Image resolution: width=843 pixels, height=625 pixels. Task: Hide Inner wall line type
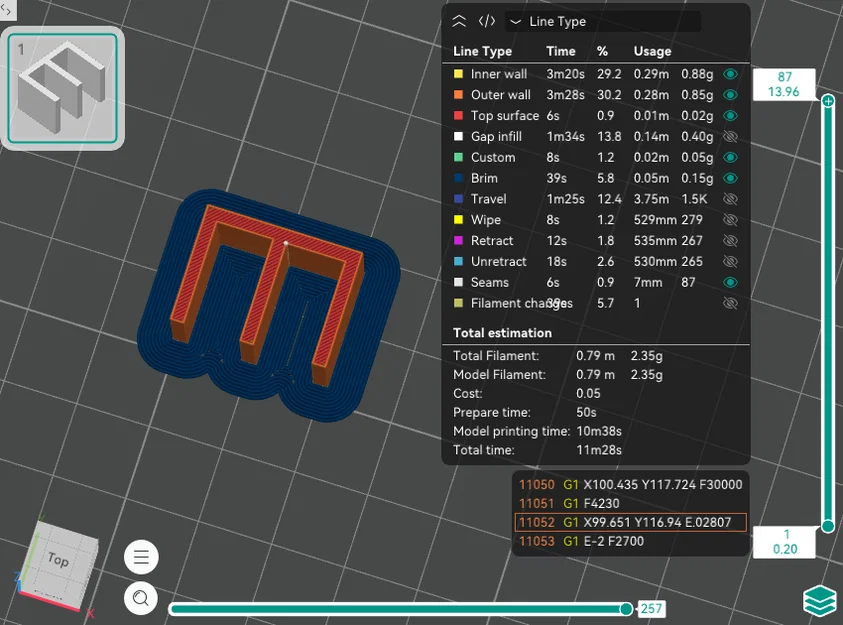pyautogui.click(x=730, y=74)
